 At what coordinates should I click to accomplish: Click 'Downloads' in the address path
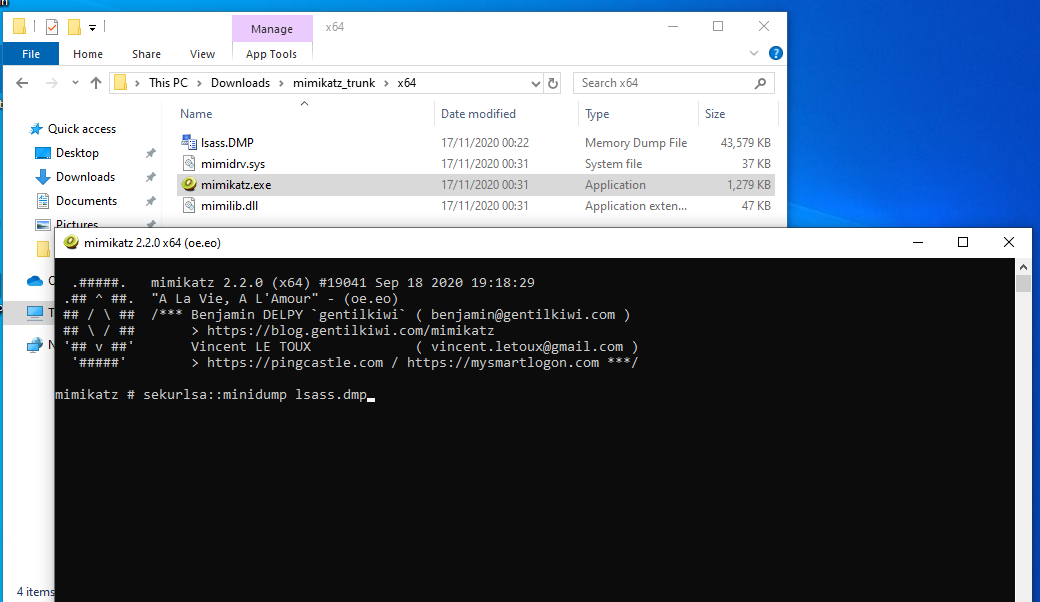click(x=240, y=83)
